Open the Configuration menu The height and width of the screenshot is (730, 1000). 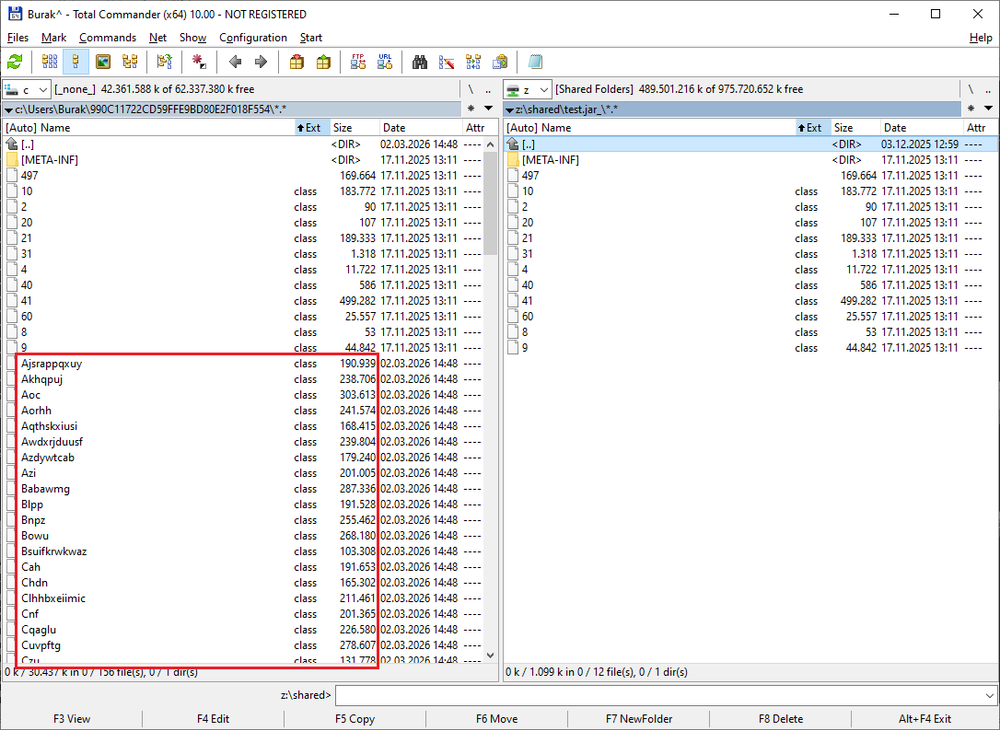click(253, 38)
